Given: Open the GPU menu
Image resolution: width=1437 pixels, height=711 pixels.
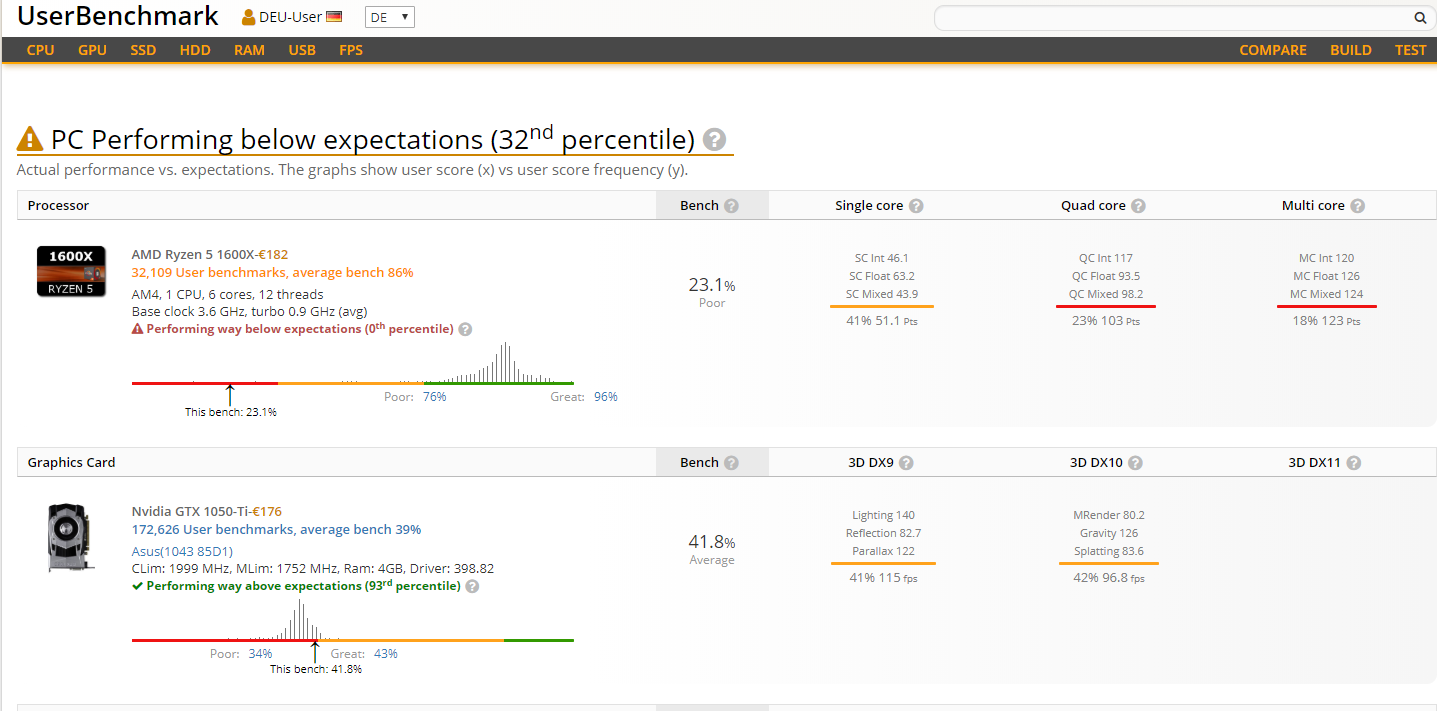Looking at the screenshot, I should (x=92, y=50).
